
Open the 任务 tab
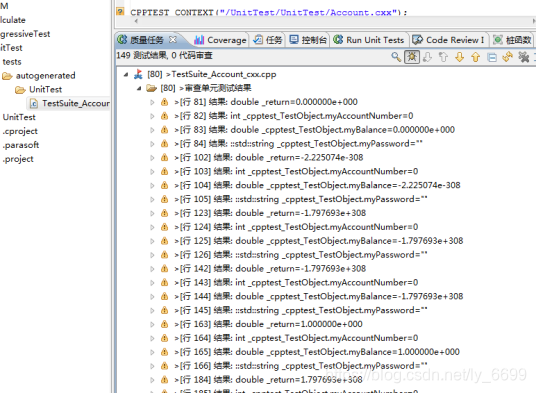268,40
